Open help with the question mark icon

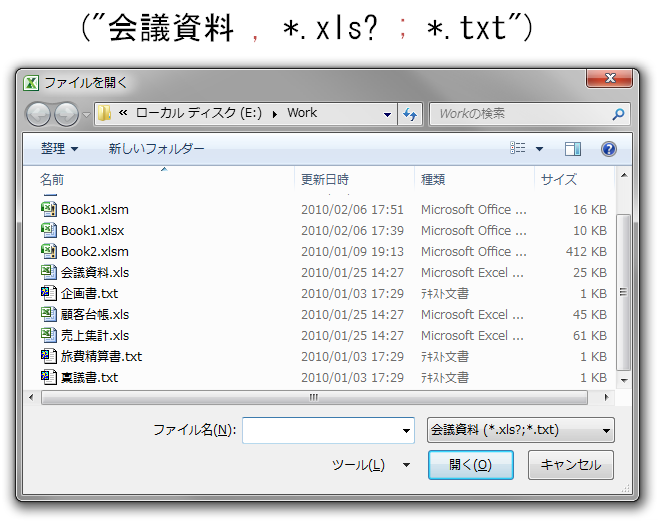[608, 149]
